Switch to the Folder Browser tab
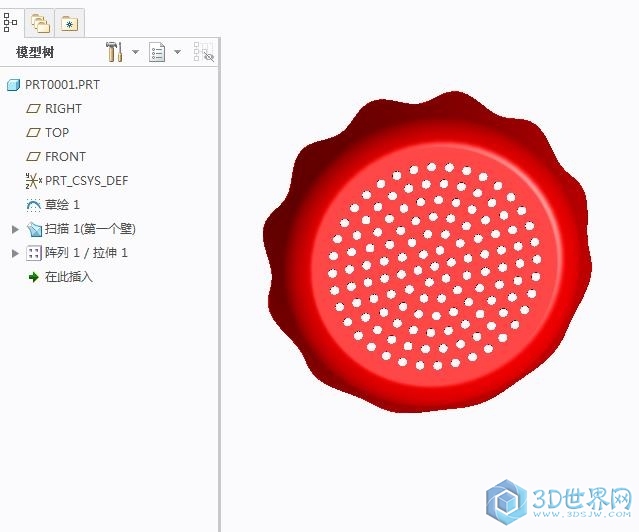Viewport: 639px width, 532px height. 40,23
